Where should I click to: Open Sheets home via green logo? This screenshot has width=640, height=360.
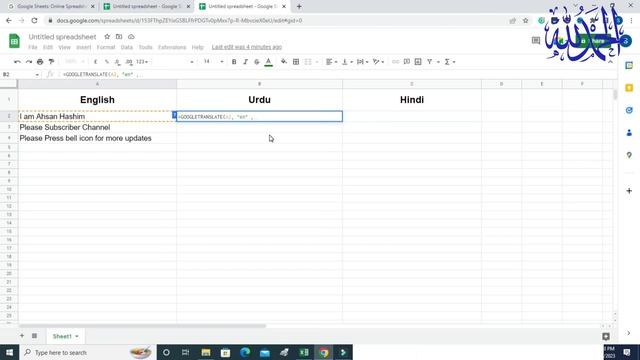coord(14,41)
